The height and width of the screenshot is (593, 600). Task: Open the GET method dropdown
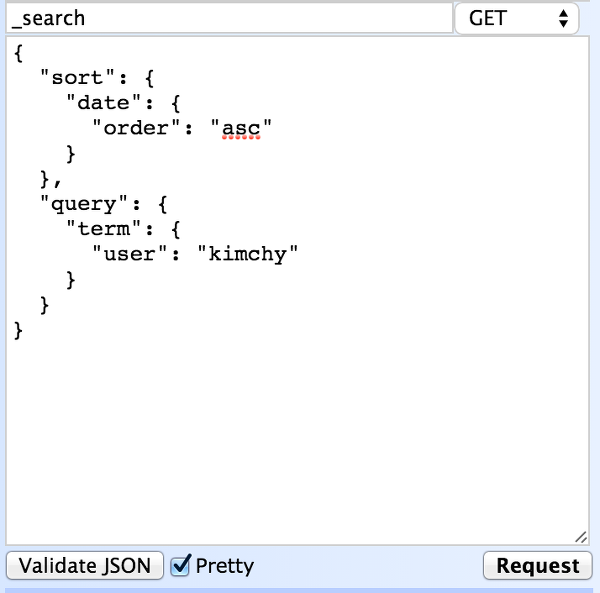pos(517,18)
